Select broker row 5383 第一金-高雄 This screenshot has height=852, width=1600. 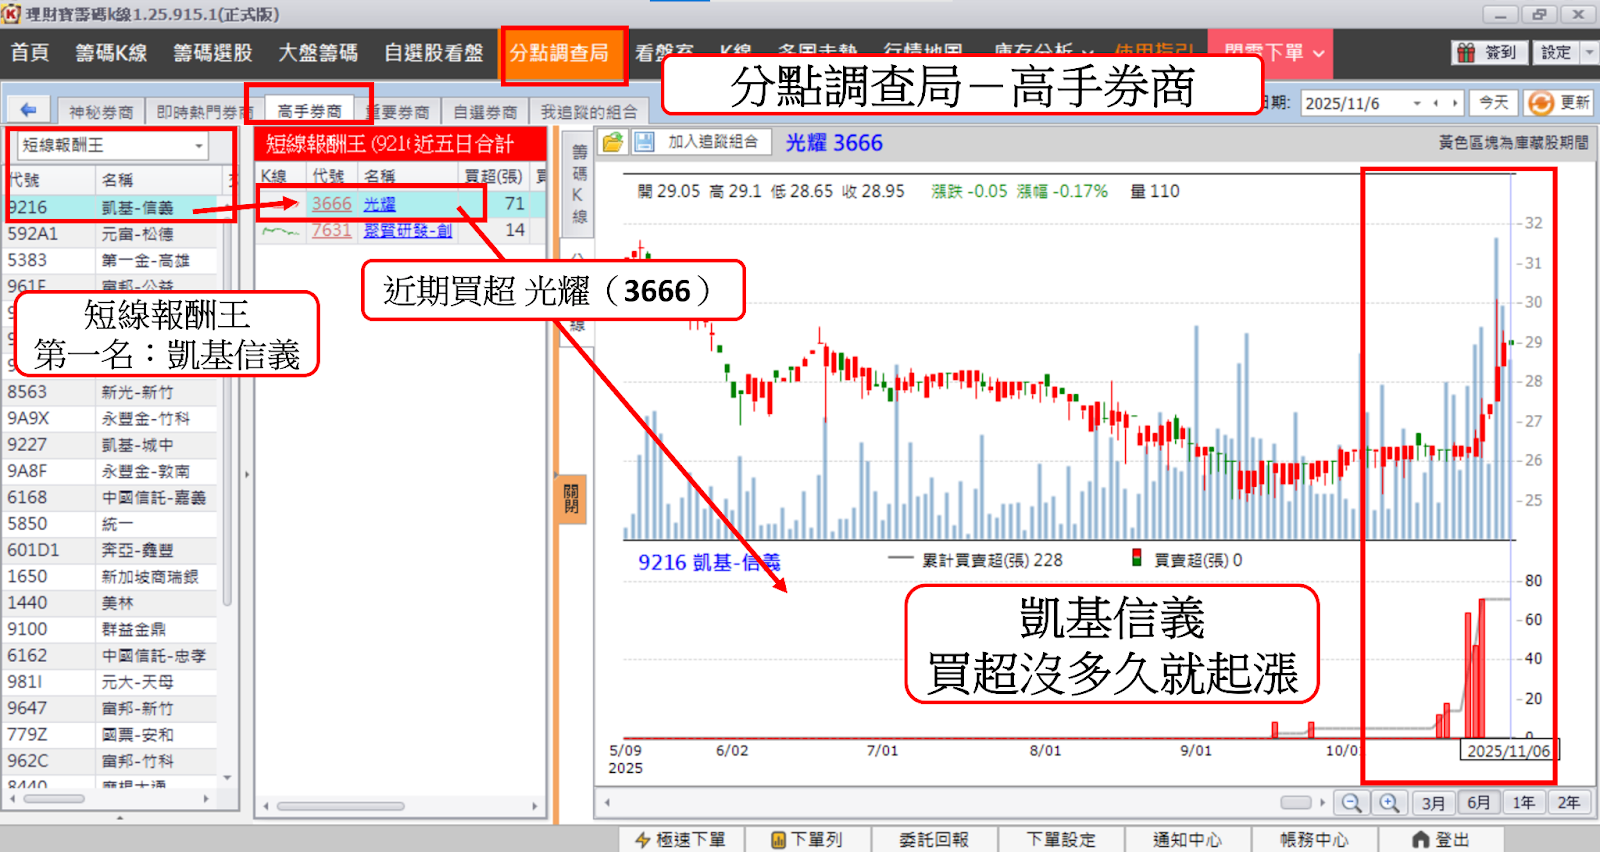111,260
